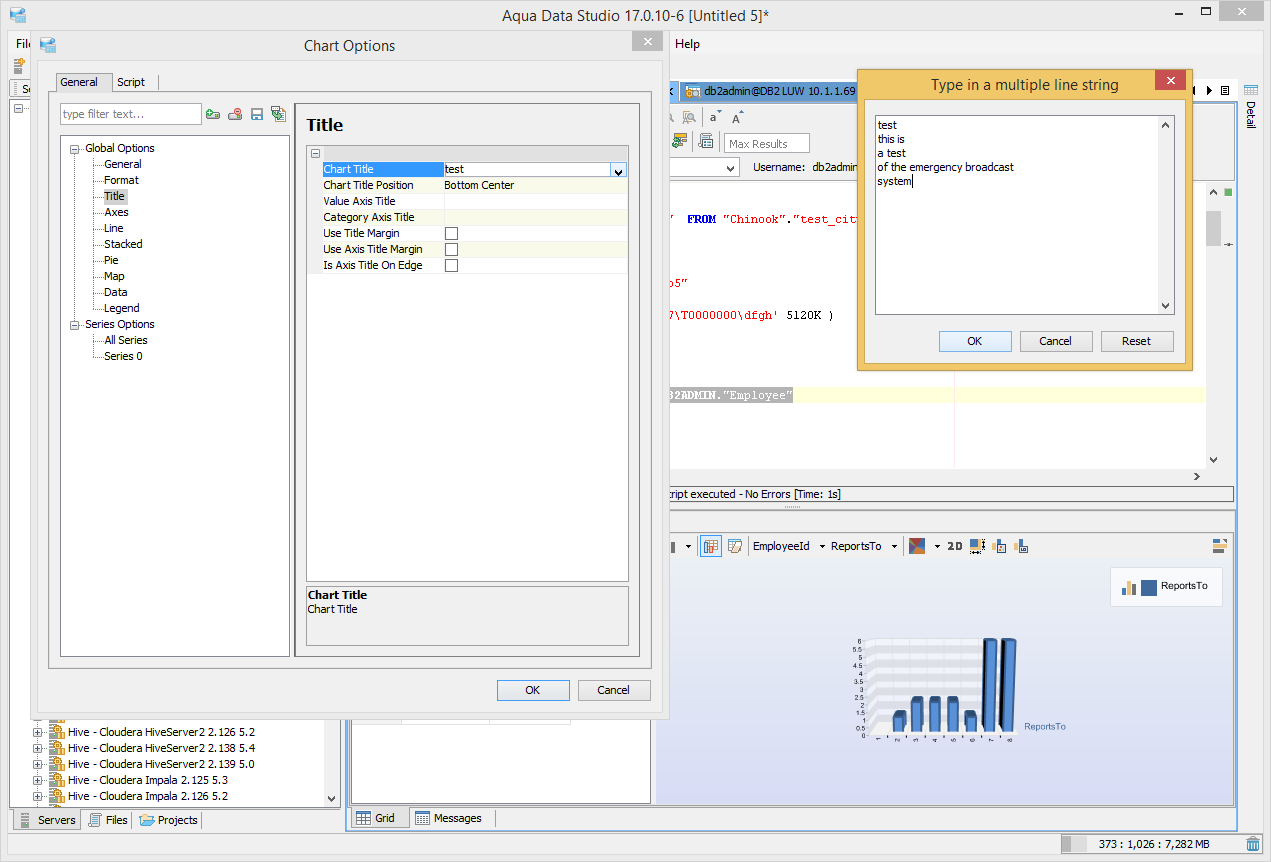Click the icon left of Max Results field
The height and width of the screenshot is (862, 1271).
point(706,142)
